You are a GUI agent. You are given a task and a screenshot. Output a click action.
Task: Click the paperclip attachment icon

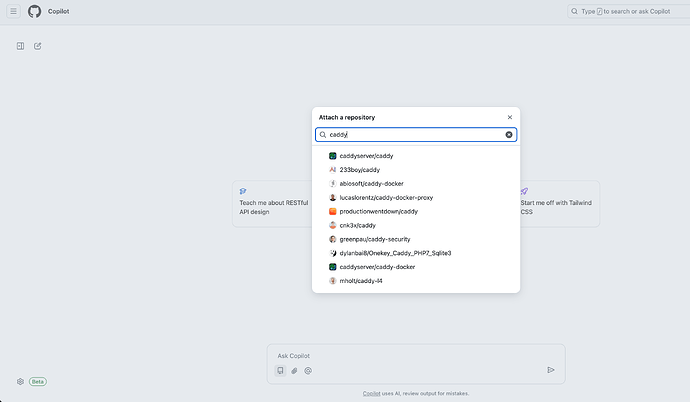point(294,370)
